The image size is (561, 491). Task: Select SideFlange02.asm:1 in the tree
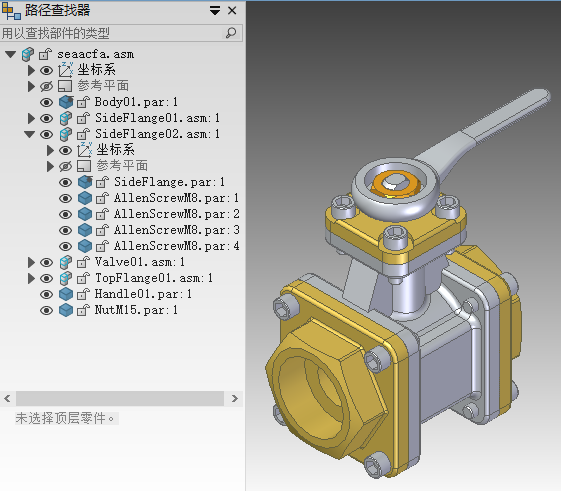[157, 134]
